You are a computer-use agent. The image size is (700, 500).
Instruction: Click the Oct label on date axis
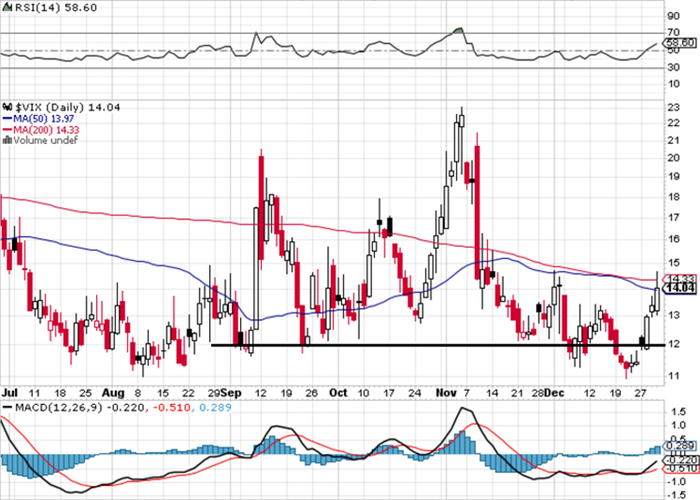pyautogui.click(x=338, y=393)
